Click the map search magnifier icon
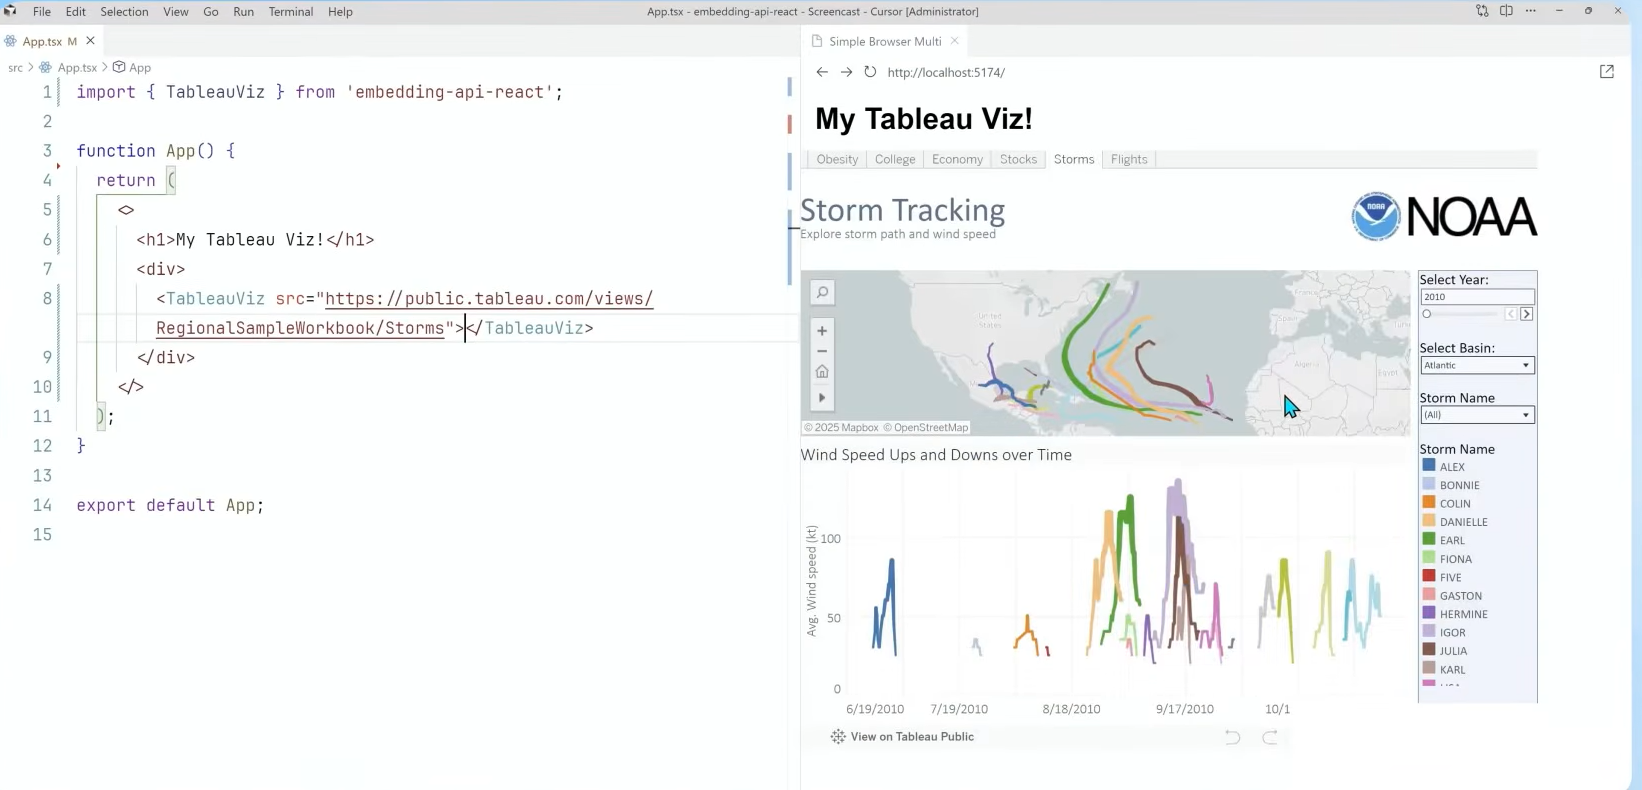This screenshot has width=1642, height=790. [x=822, y=292]
